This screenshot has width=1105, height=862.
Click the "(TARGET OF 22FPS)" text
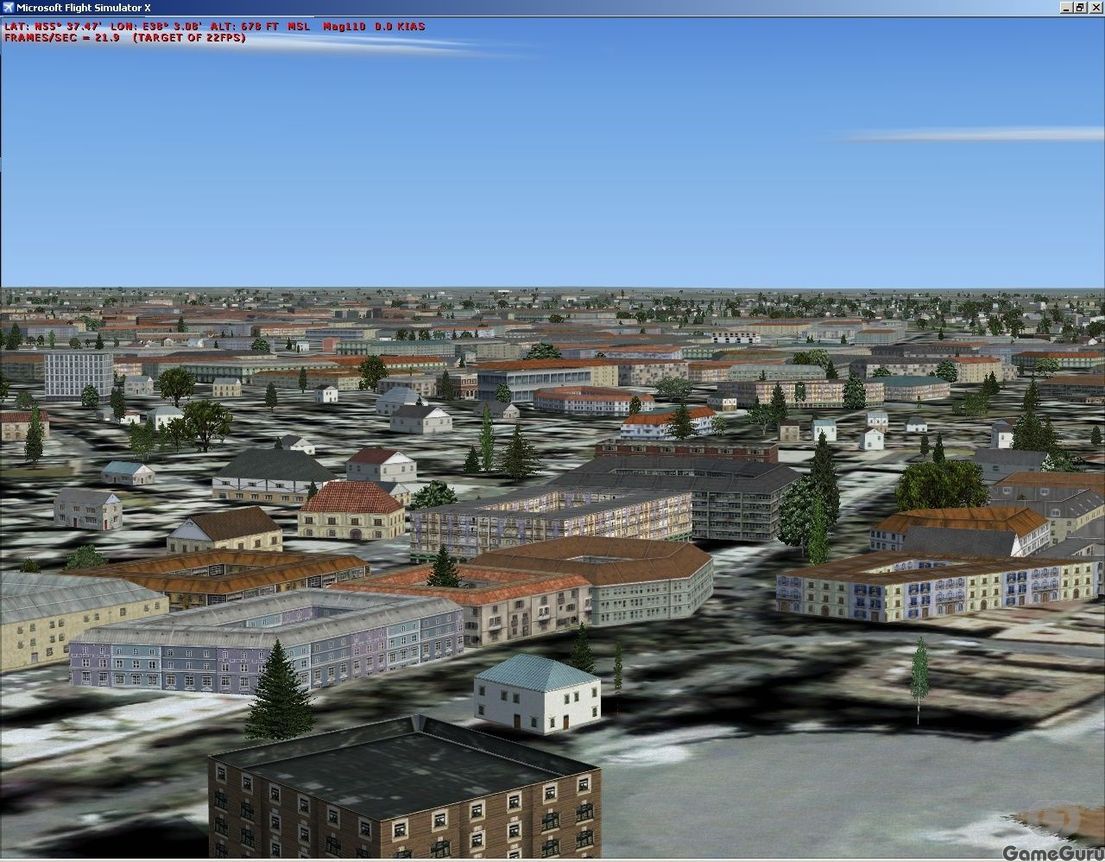pyautogui.click(x=190, y=38)
